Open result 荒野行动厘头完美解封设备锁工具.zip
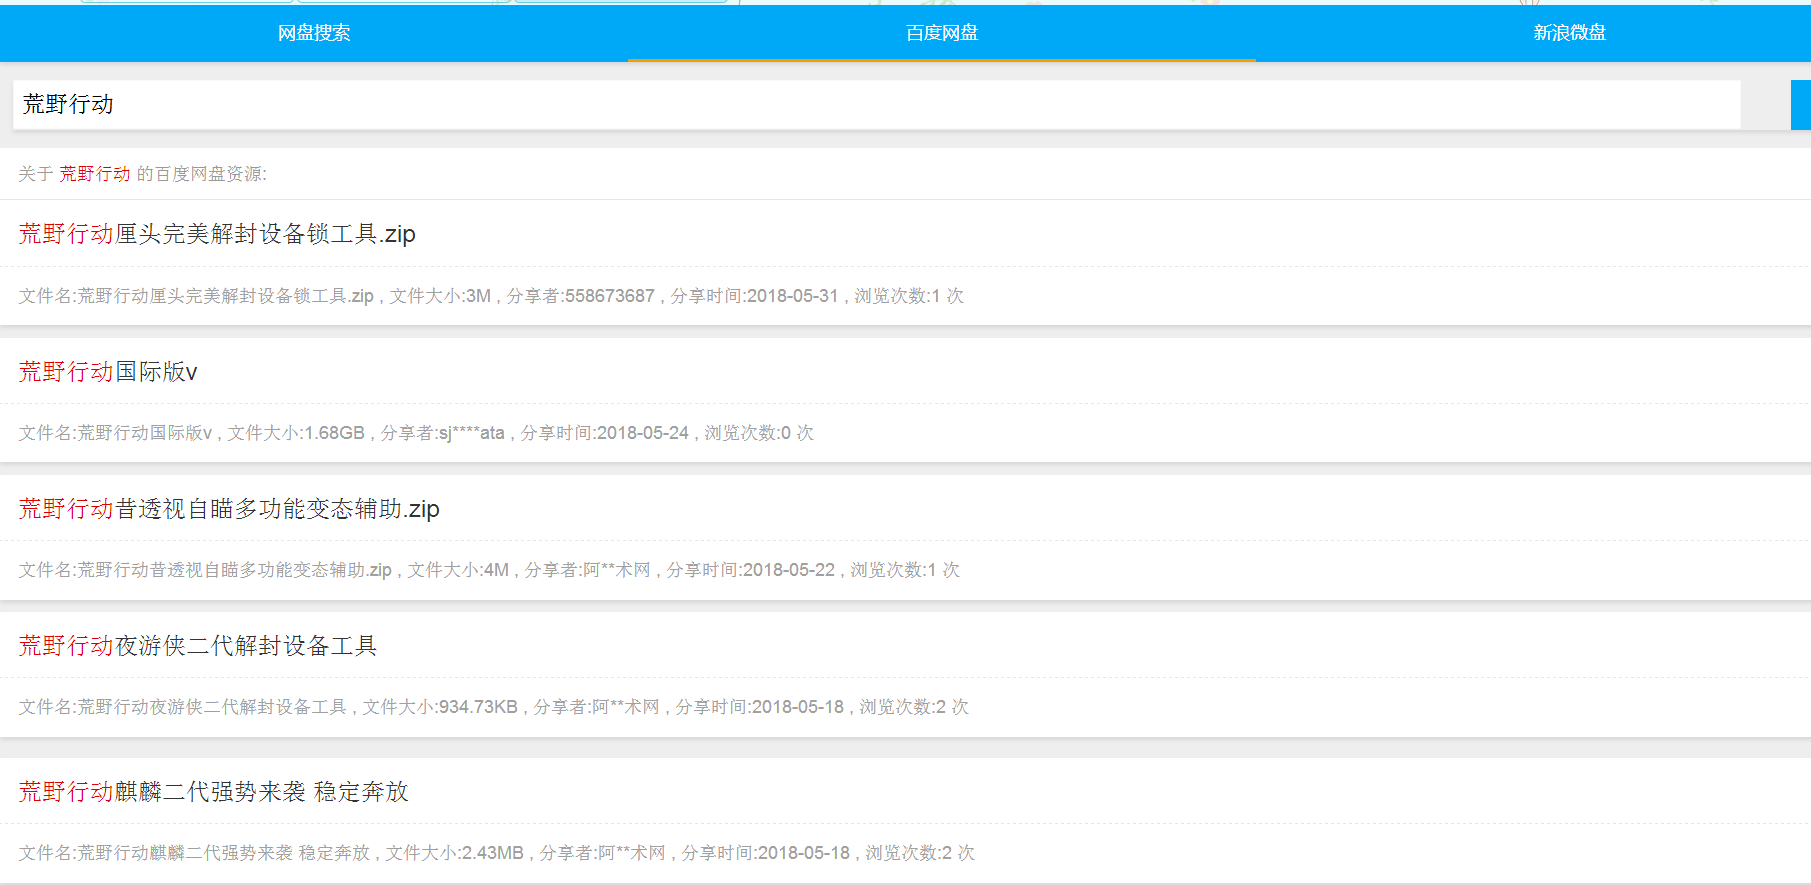 pos(217,234)
